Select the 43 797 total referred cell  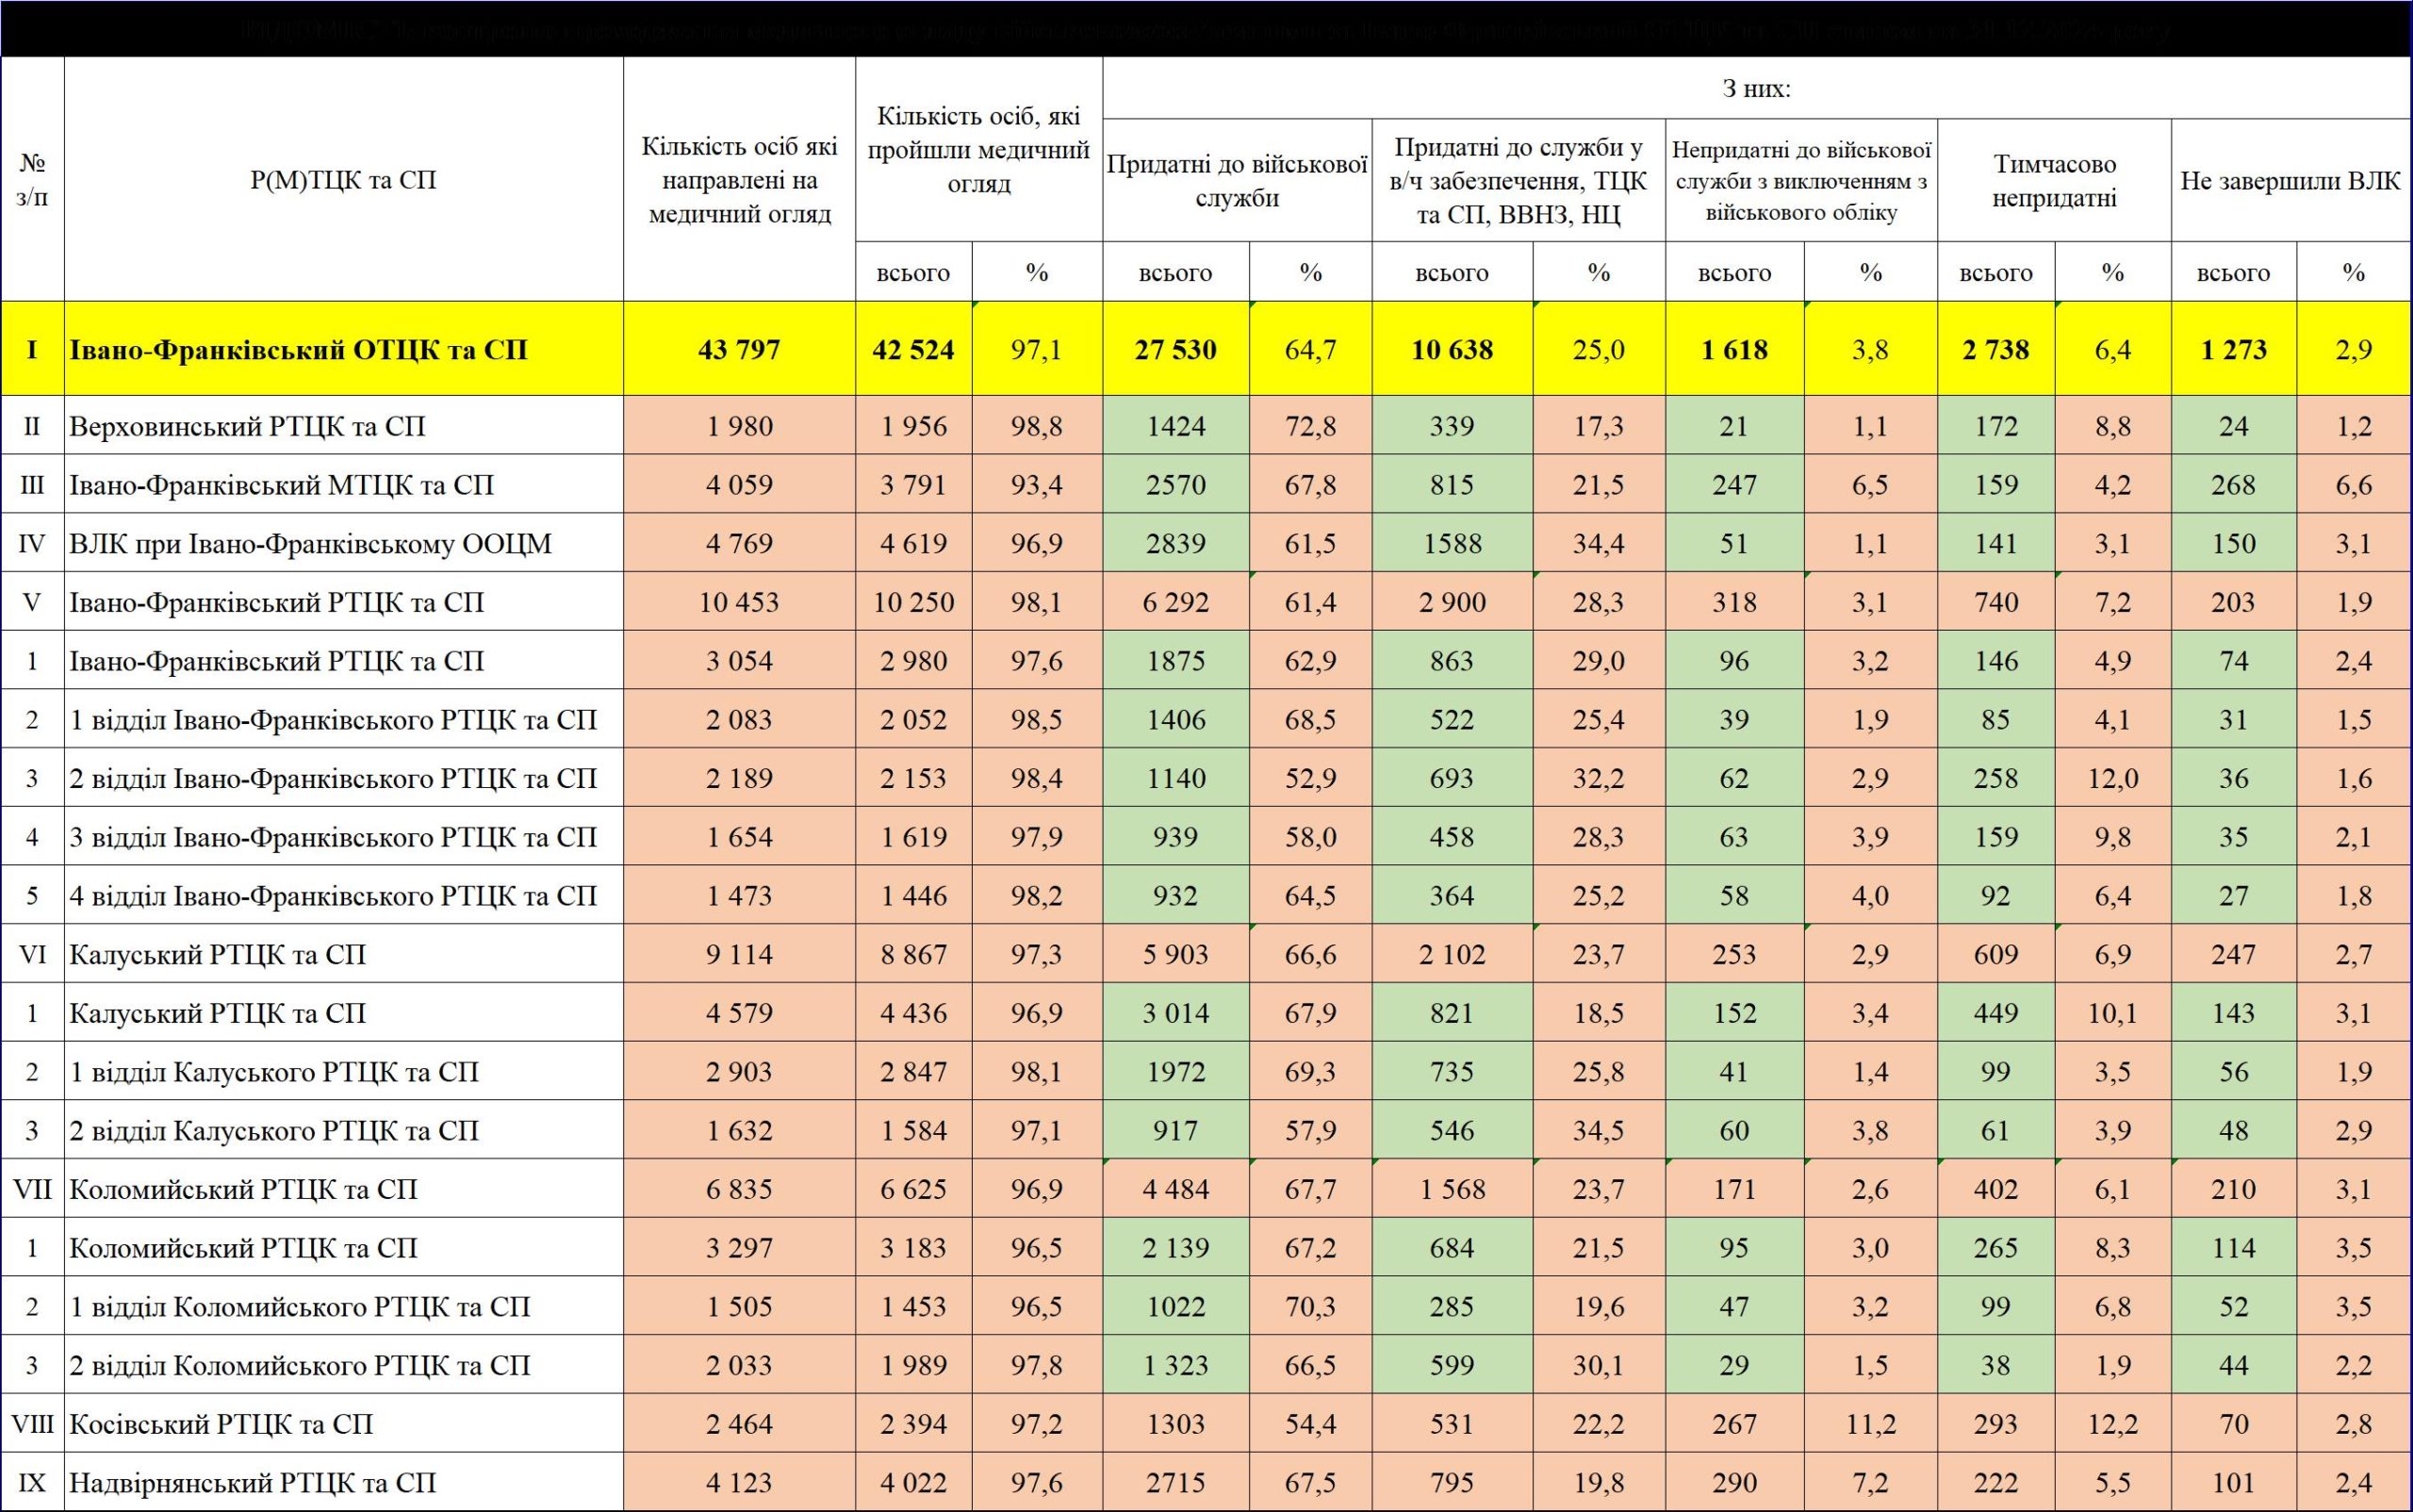[739, 350]
